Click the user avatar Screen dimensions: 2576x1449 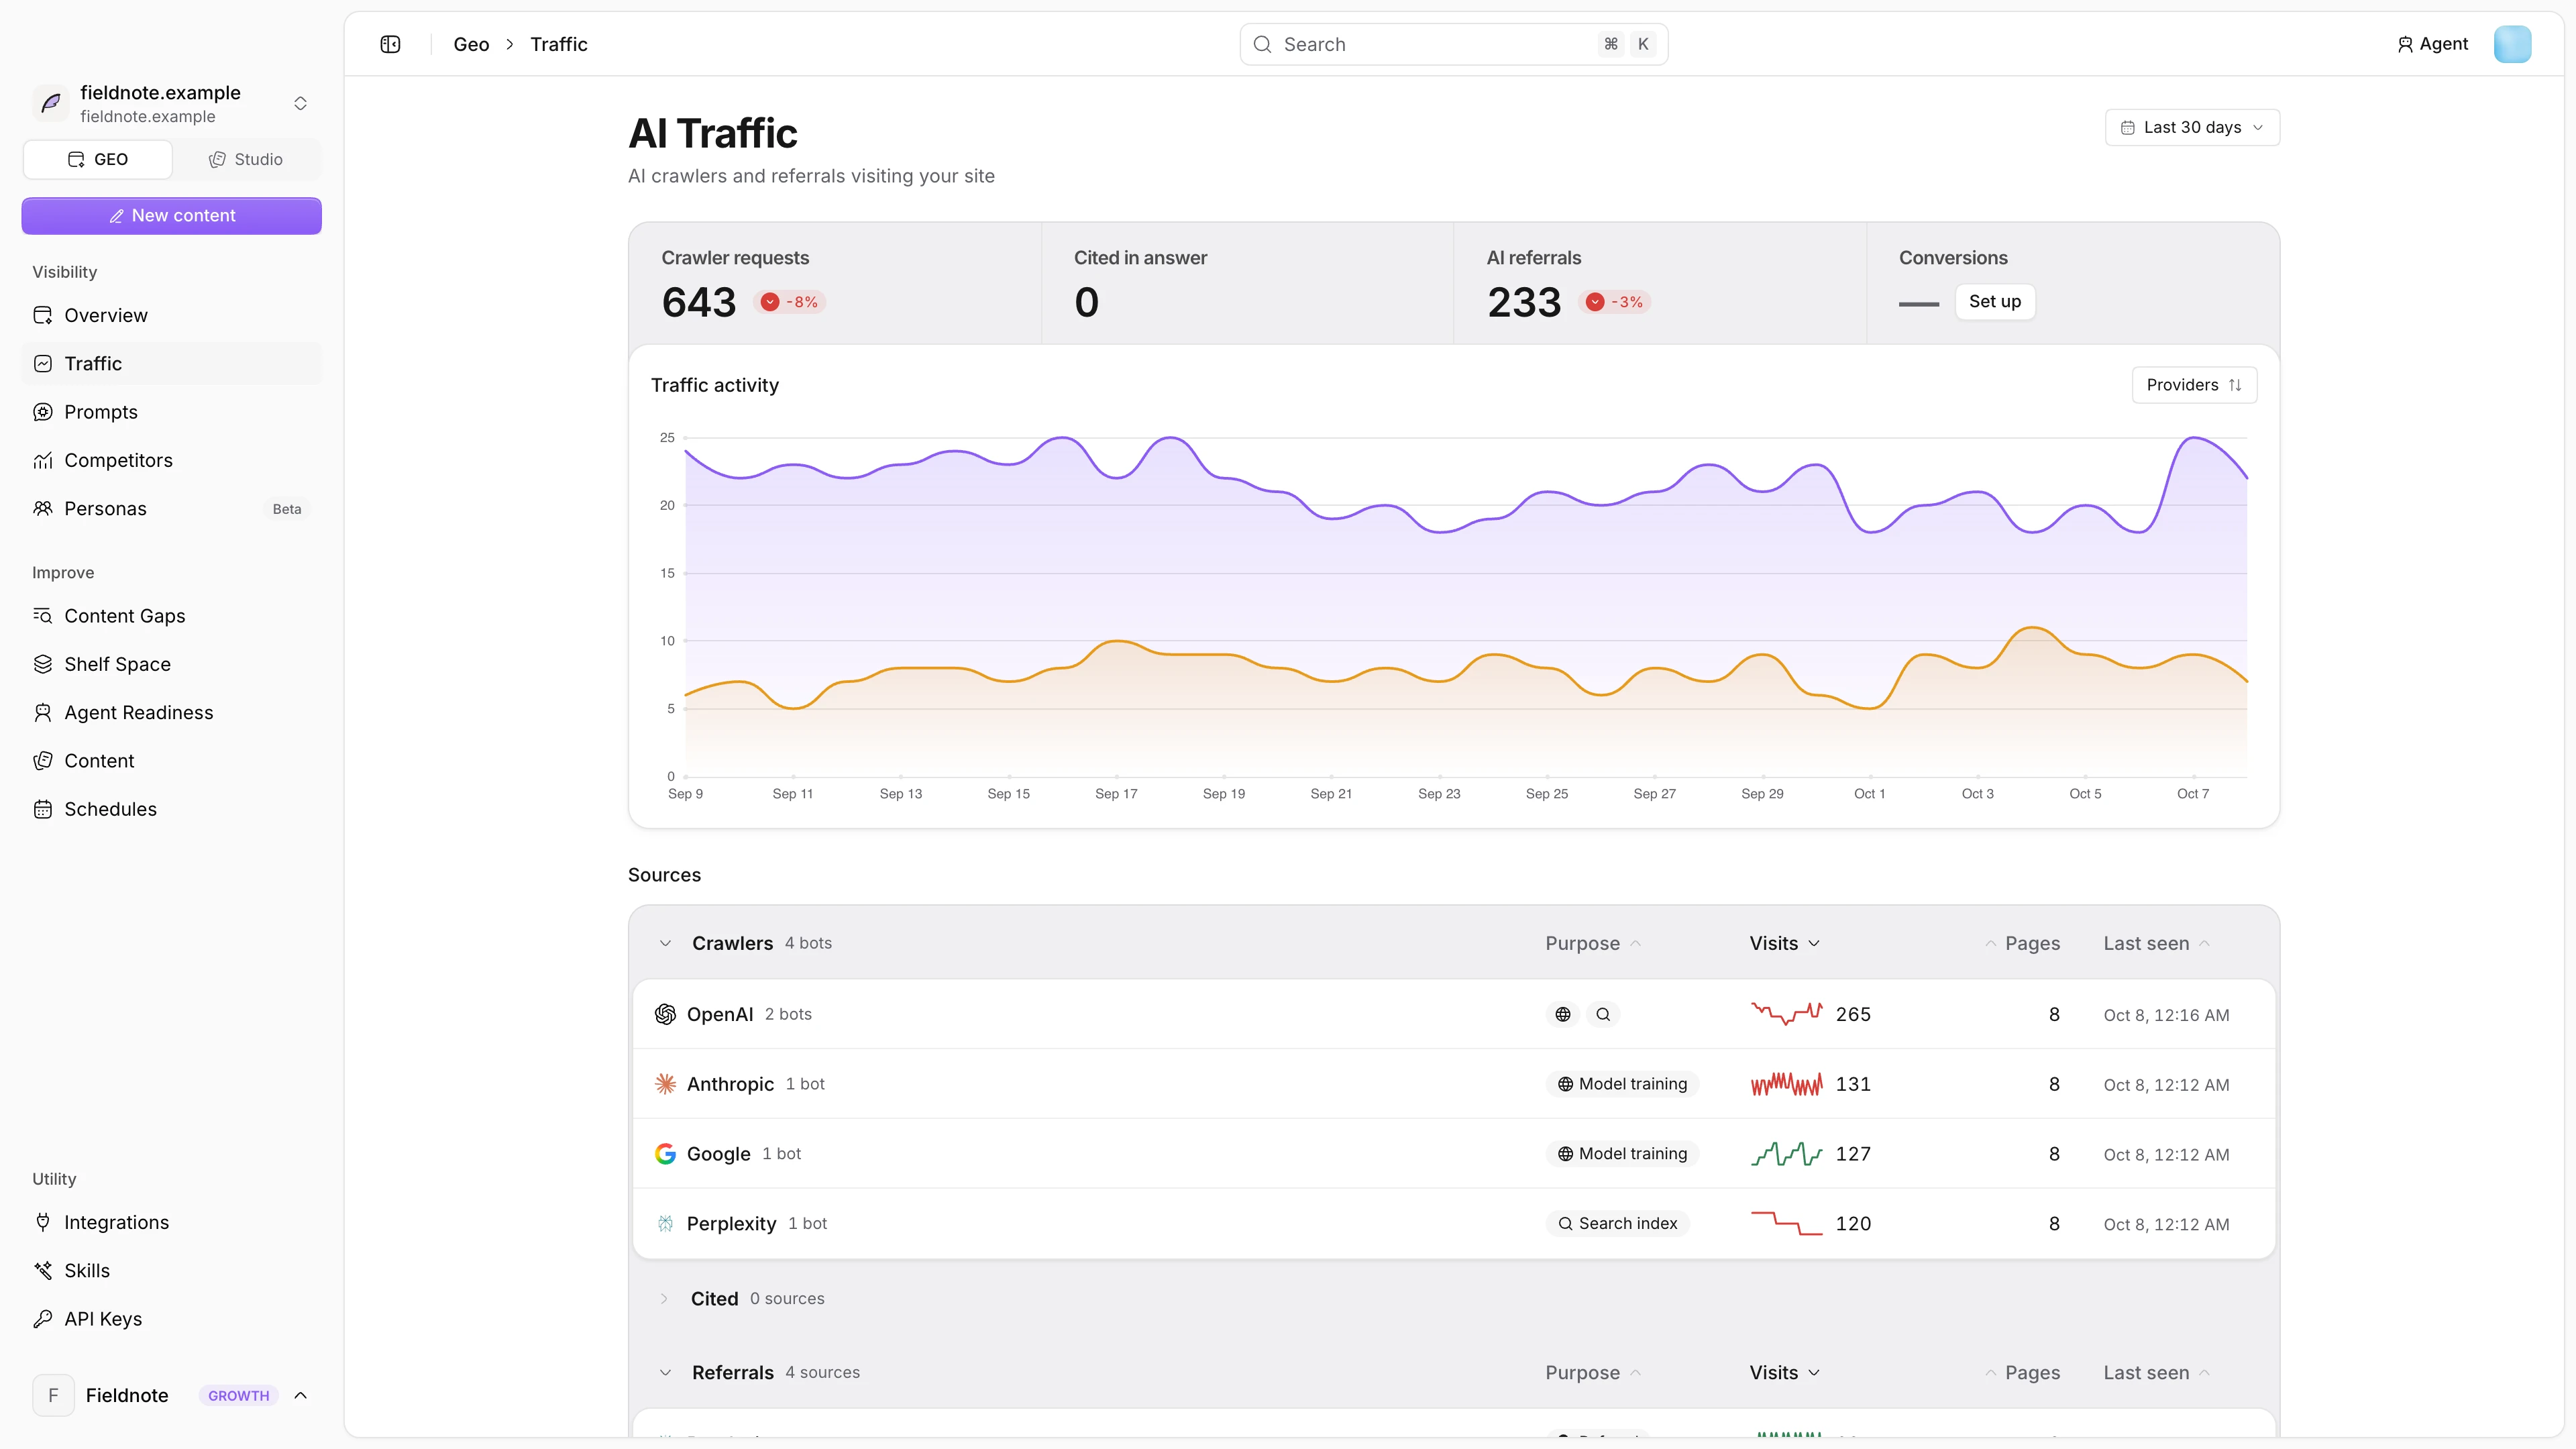[x=2512, y=44]
